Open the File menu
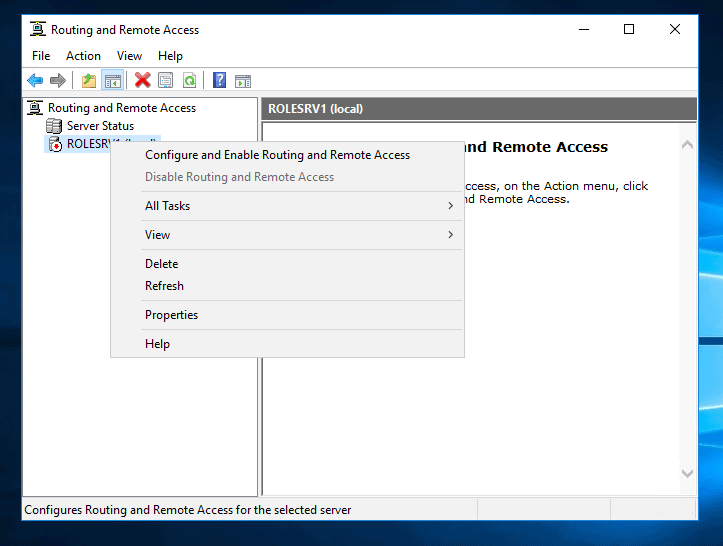The width and height of the screenshot is (723, 546). 41,56
